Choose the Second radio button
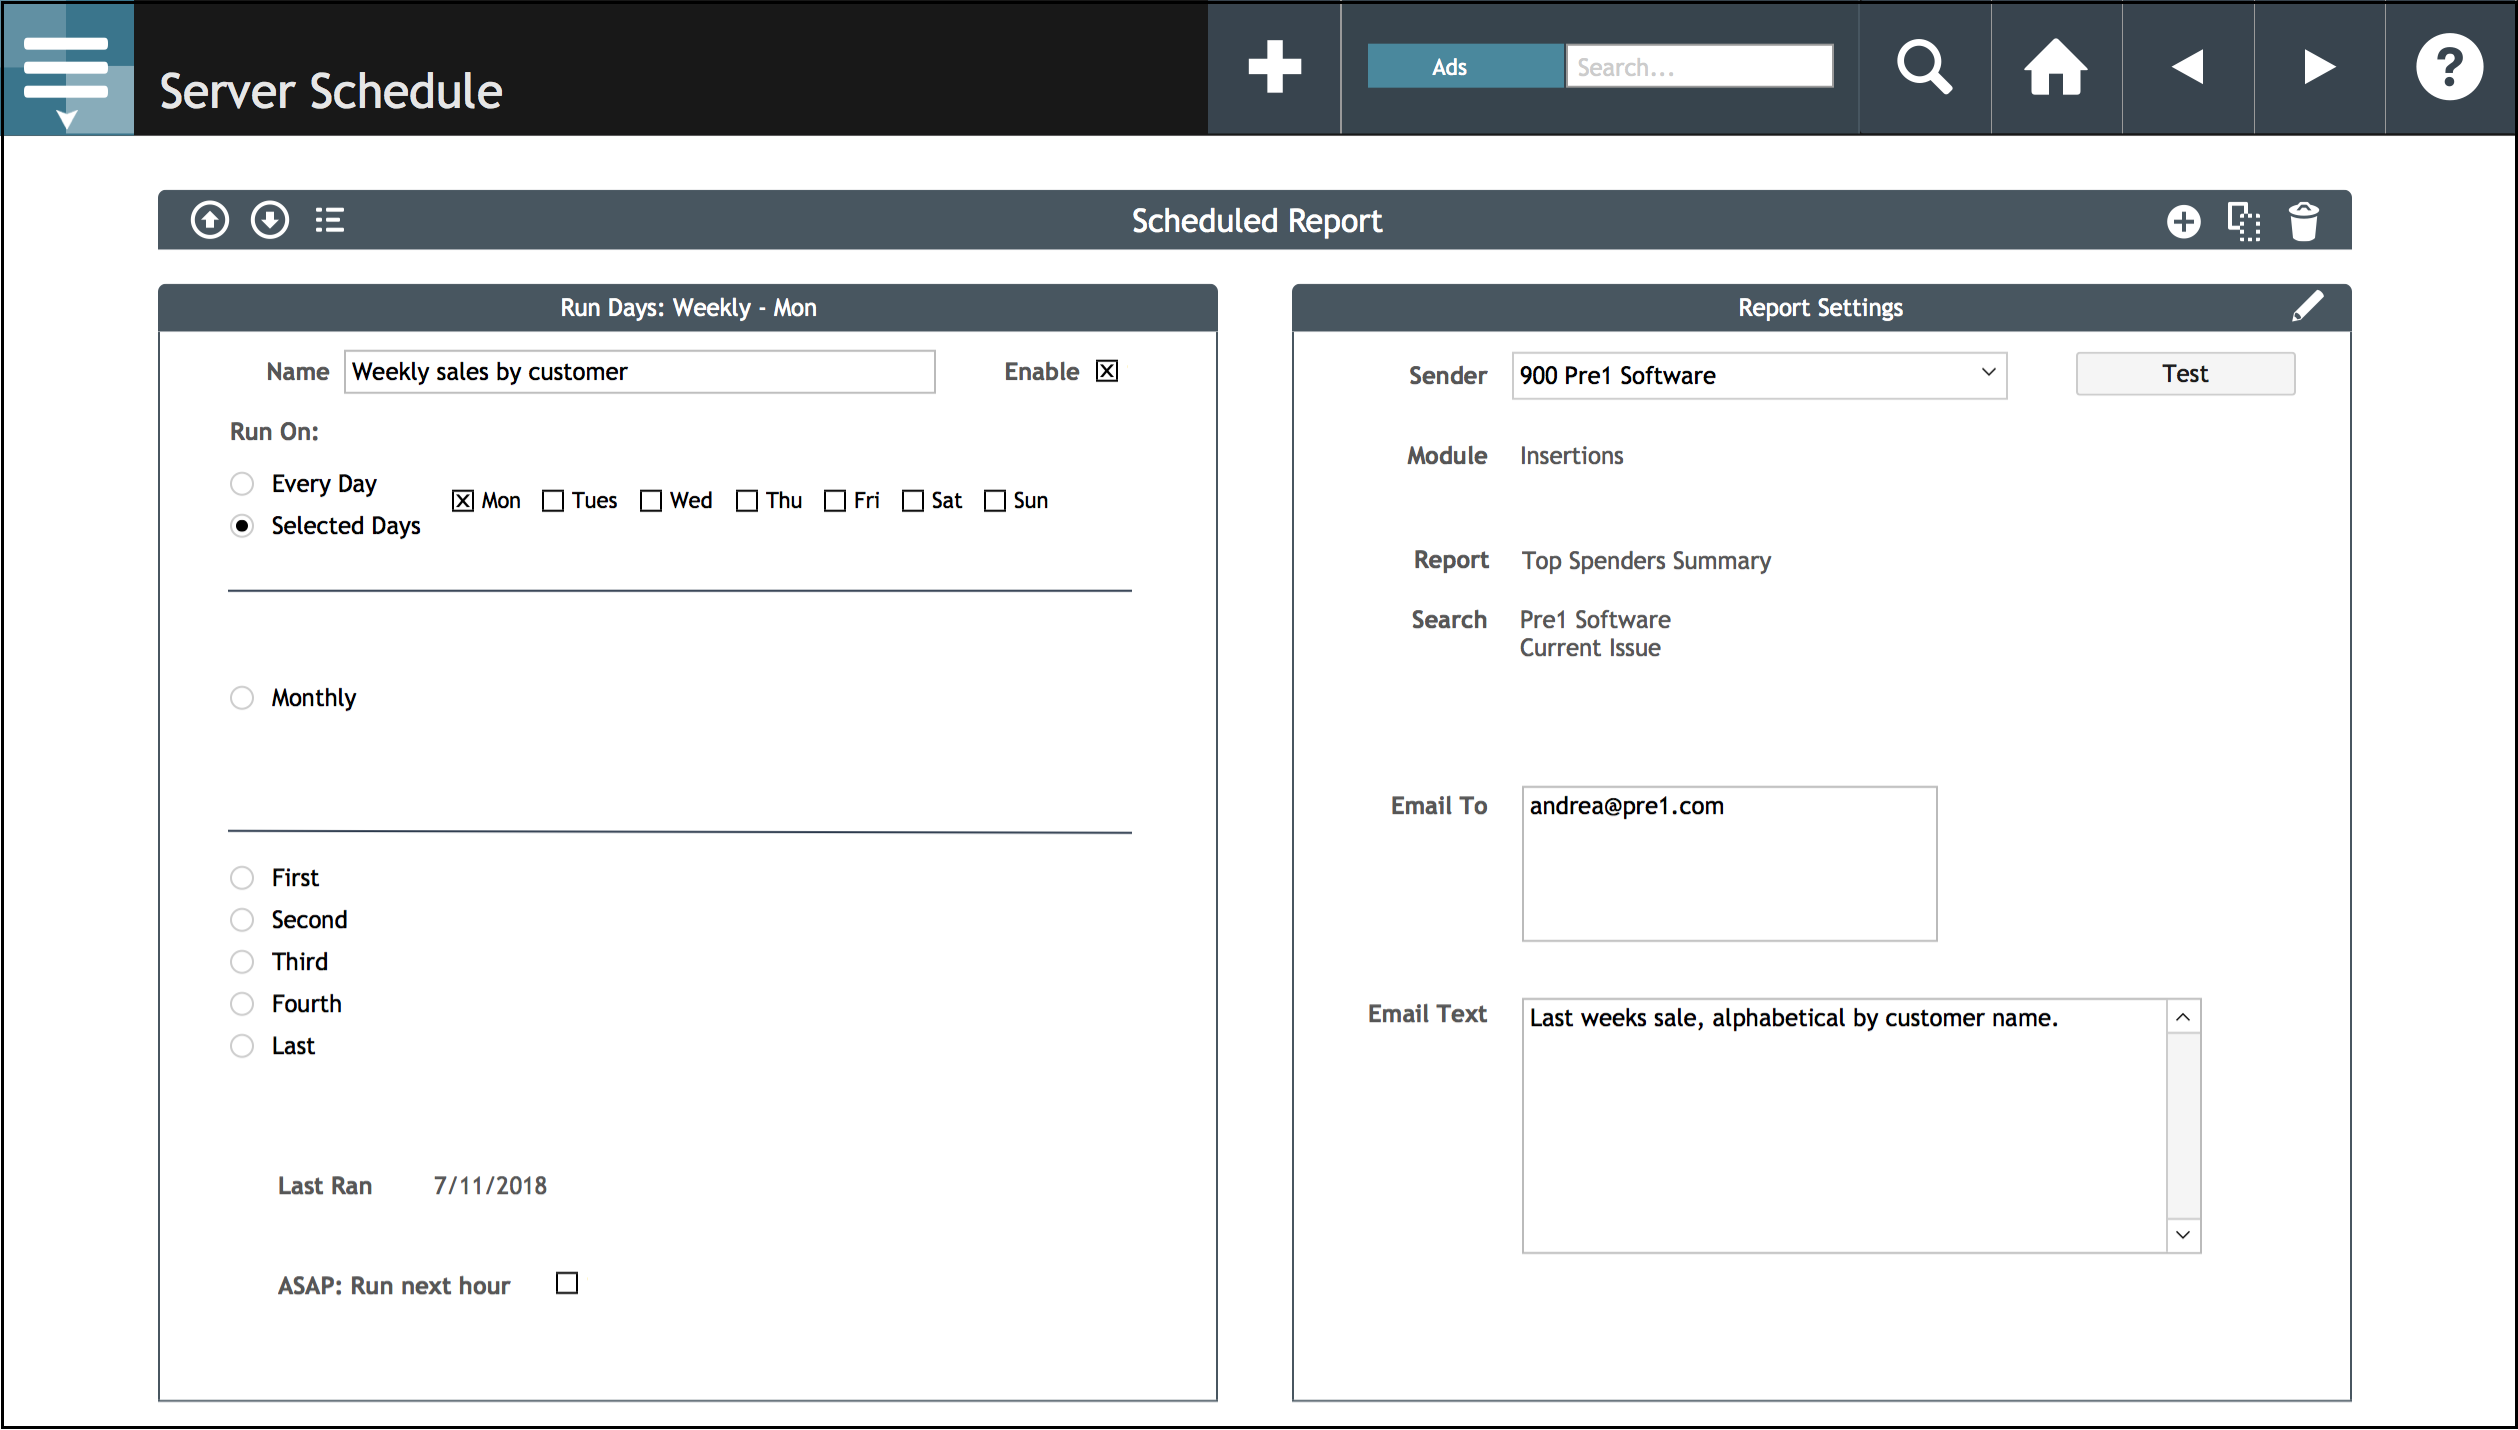Viewport: 2518px width, 1430px height. pyautogui.click(x=242, y=920)
